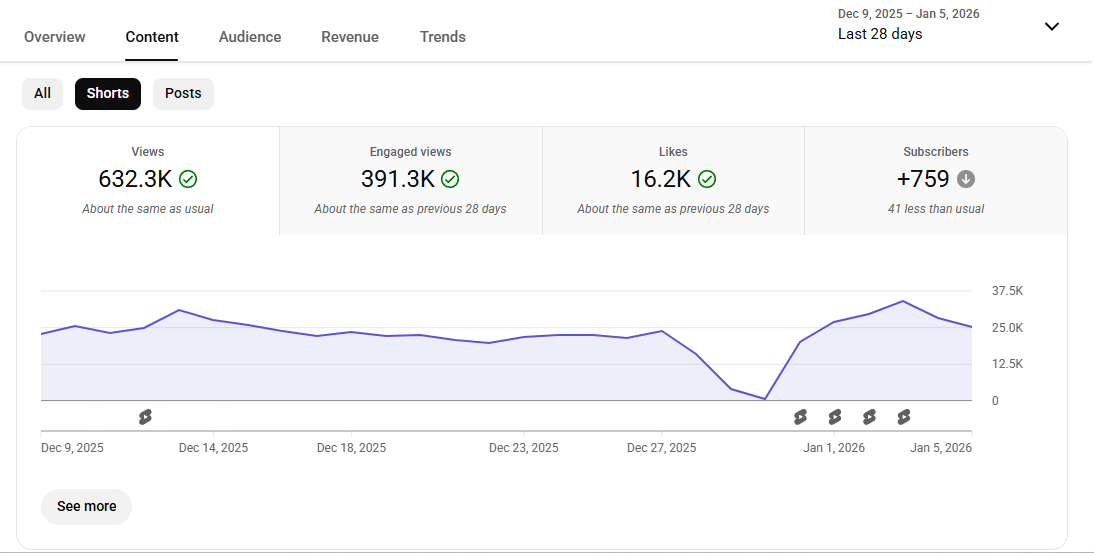Click the leftmost Shorts publish marker on the timeline
Viewport: 1094px width, 553px height.
[145, 417]
